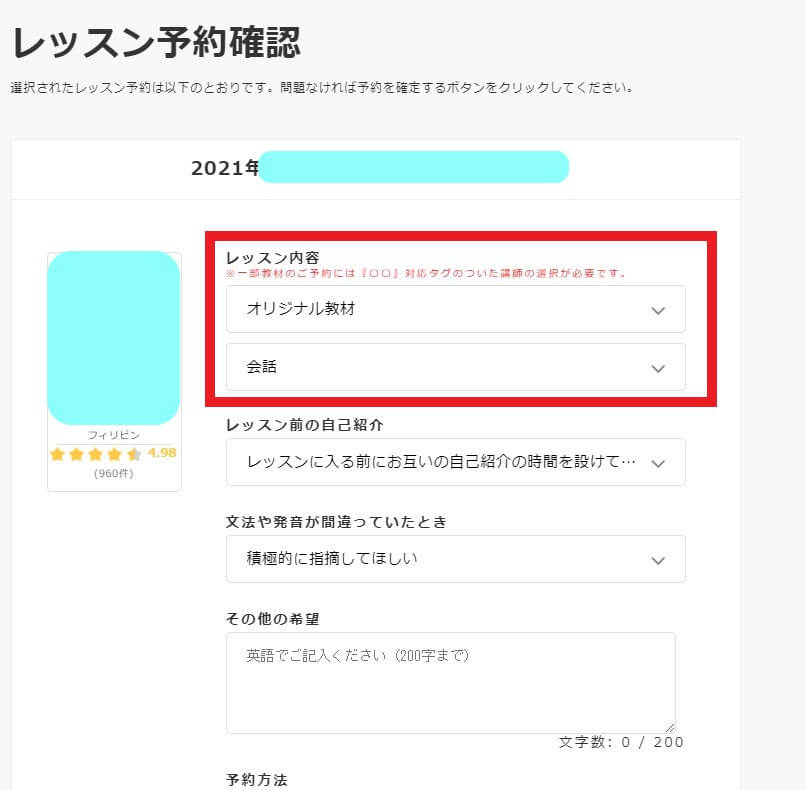Click the 文字数 0 / 200 character counter
The width and height of the screenshot is (806, 790).
621,742
